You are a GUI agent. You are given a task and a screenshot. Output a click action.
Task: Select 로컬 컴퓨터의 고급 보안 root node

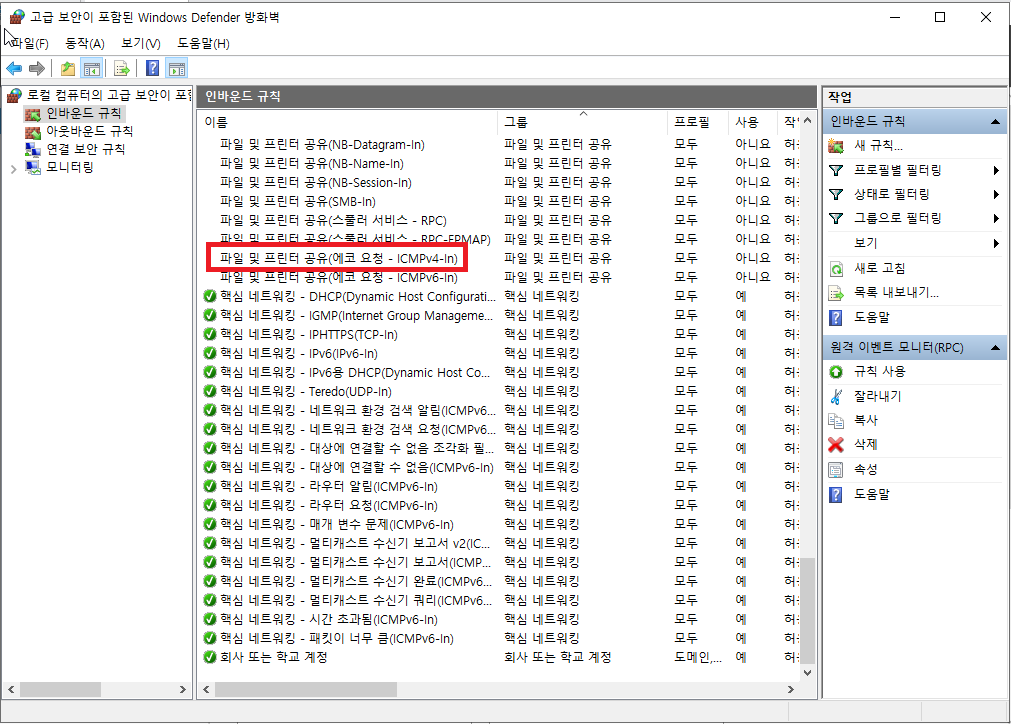pos(108,95)
